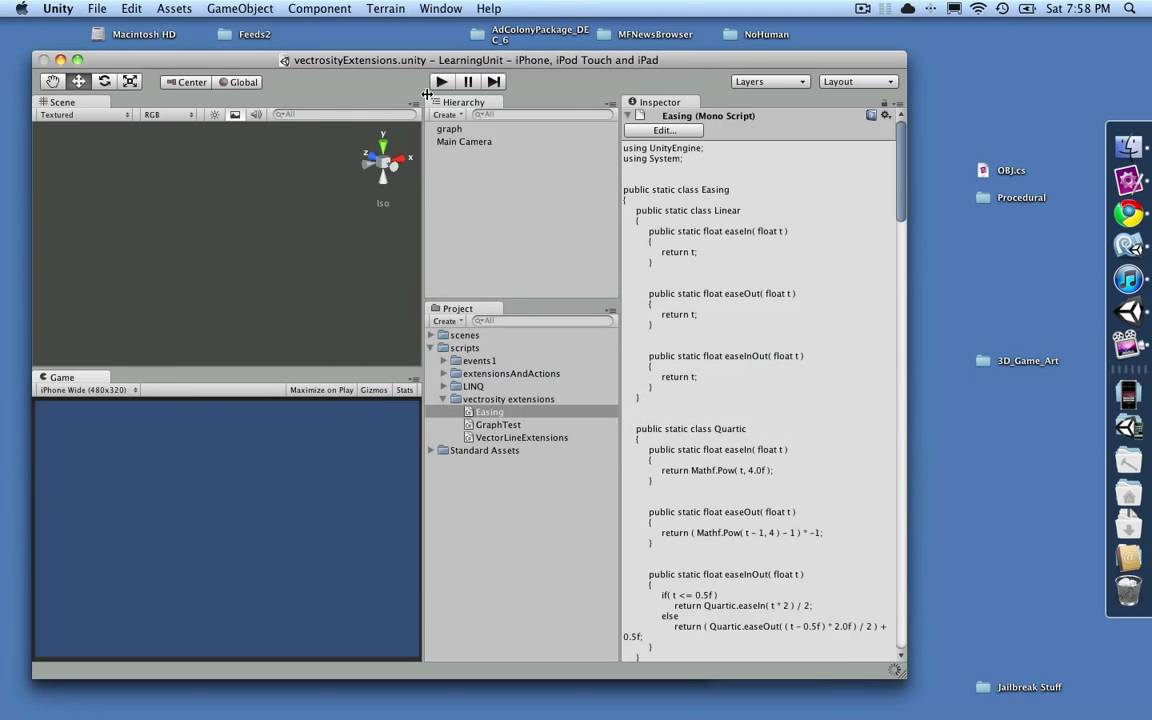Expand the Standard Assets folder
1152x720 pixels.
click(x=431, y=450)
